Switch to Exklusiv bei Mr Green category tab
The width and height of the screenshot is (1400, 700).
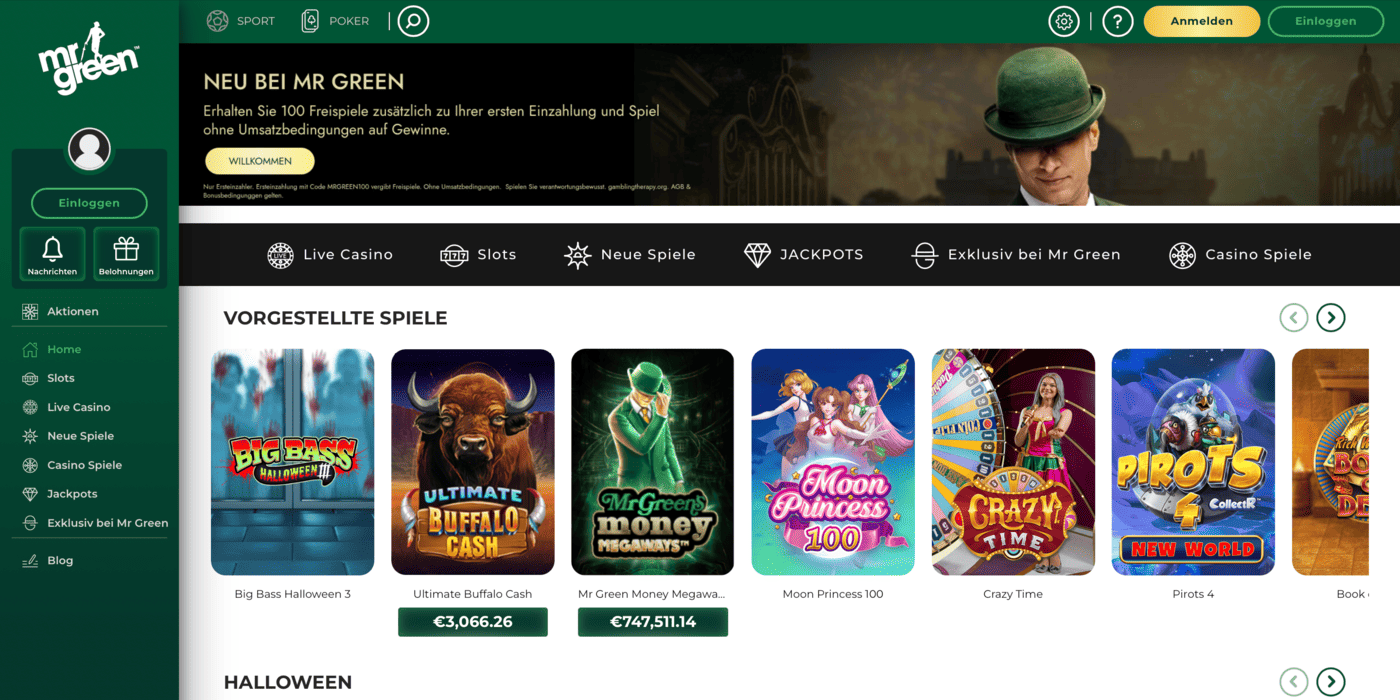point(1016,255)
